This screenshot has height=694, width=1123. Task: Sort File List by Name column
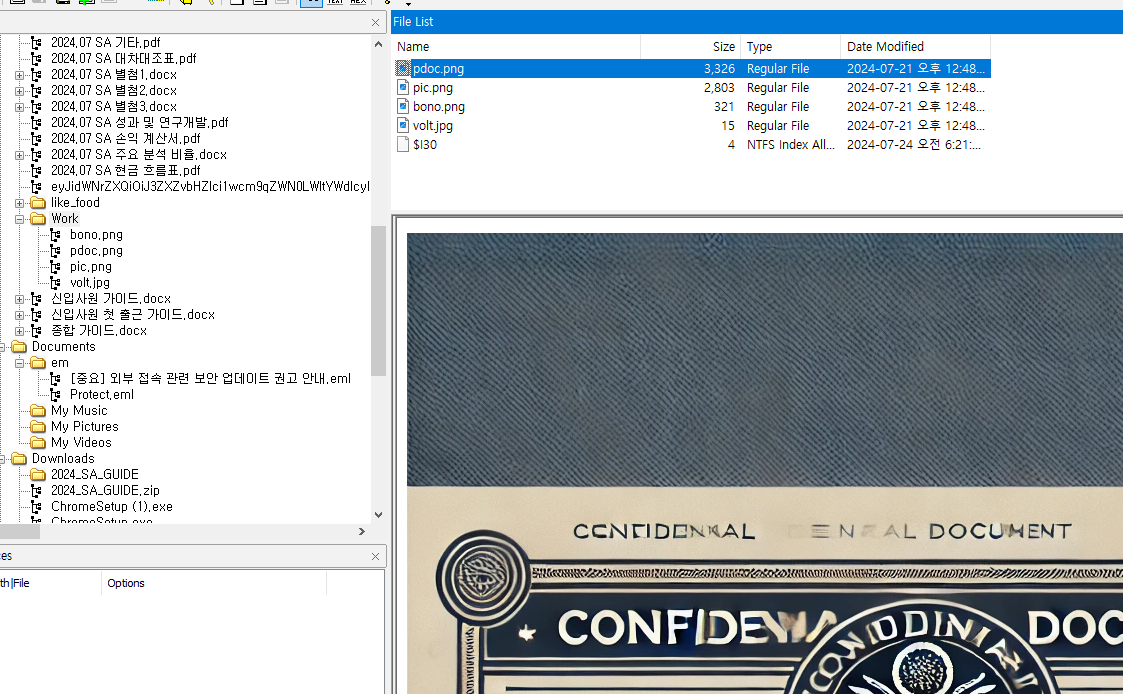pyautogui.click(x=516, y=47)
